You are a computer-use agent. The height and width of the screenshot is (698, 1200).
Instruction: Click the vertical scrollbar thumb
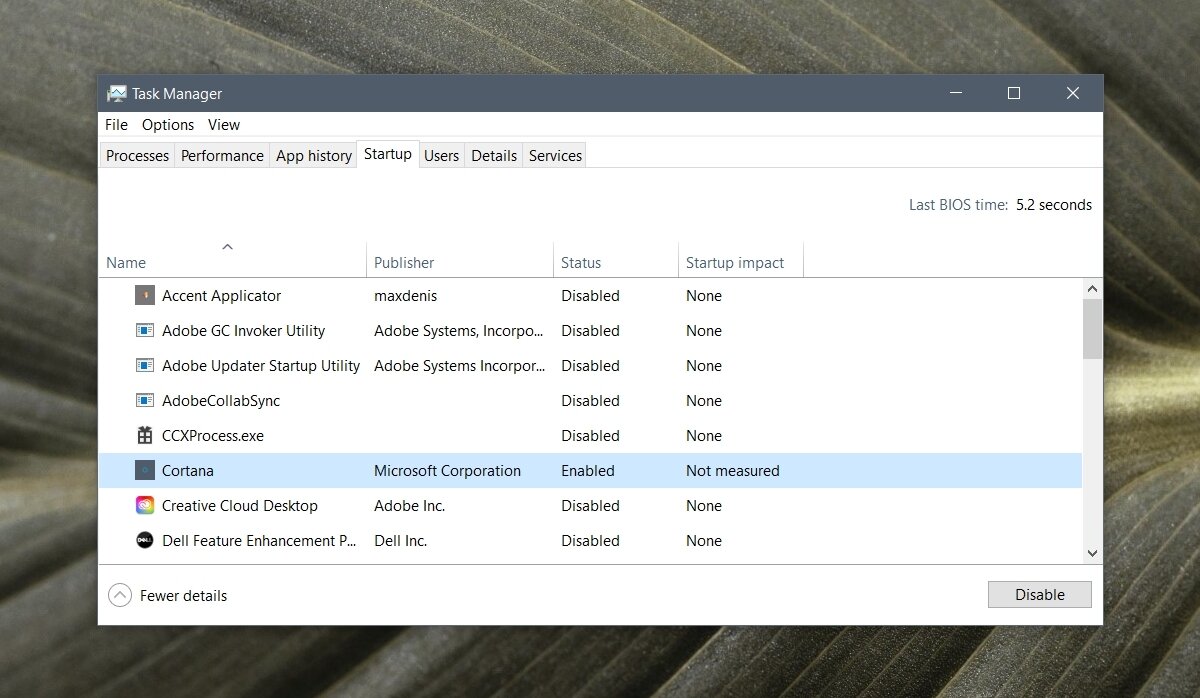[1092, 328]
